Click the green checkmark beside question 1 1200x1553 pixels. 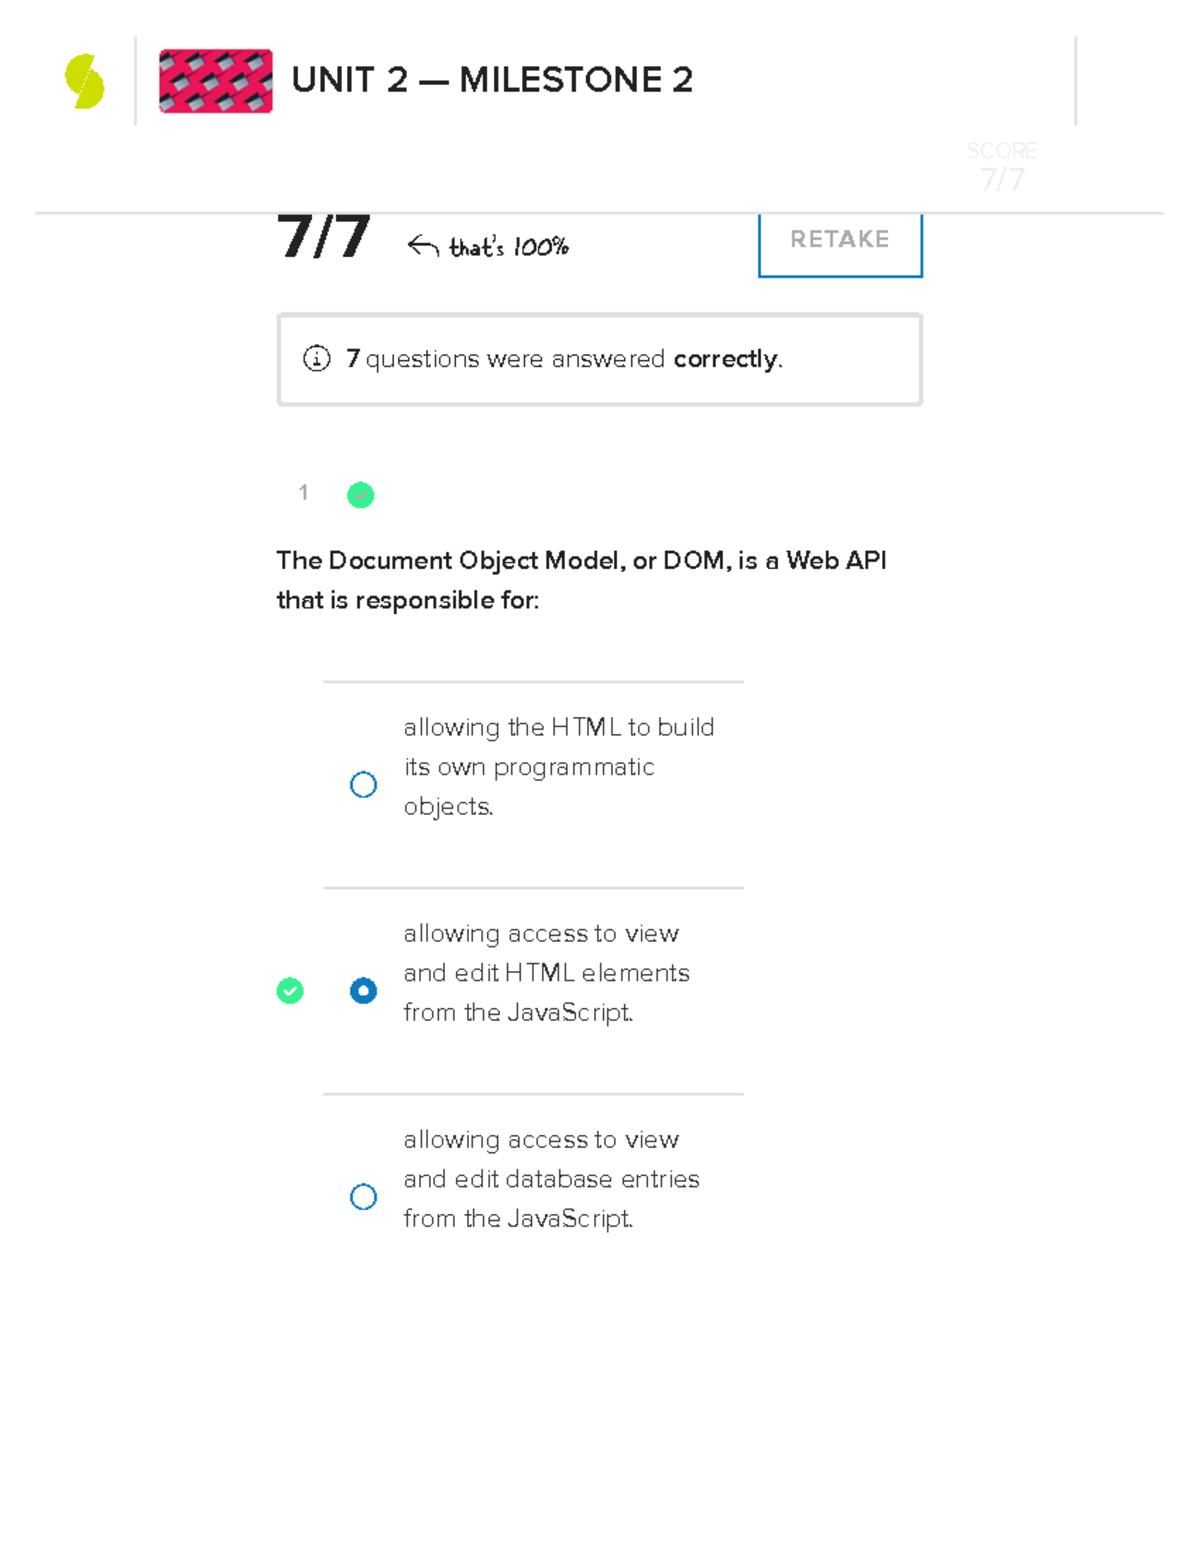[x=360, y=494]
